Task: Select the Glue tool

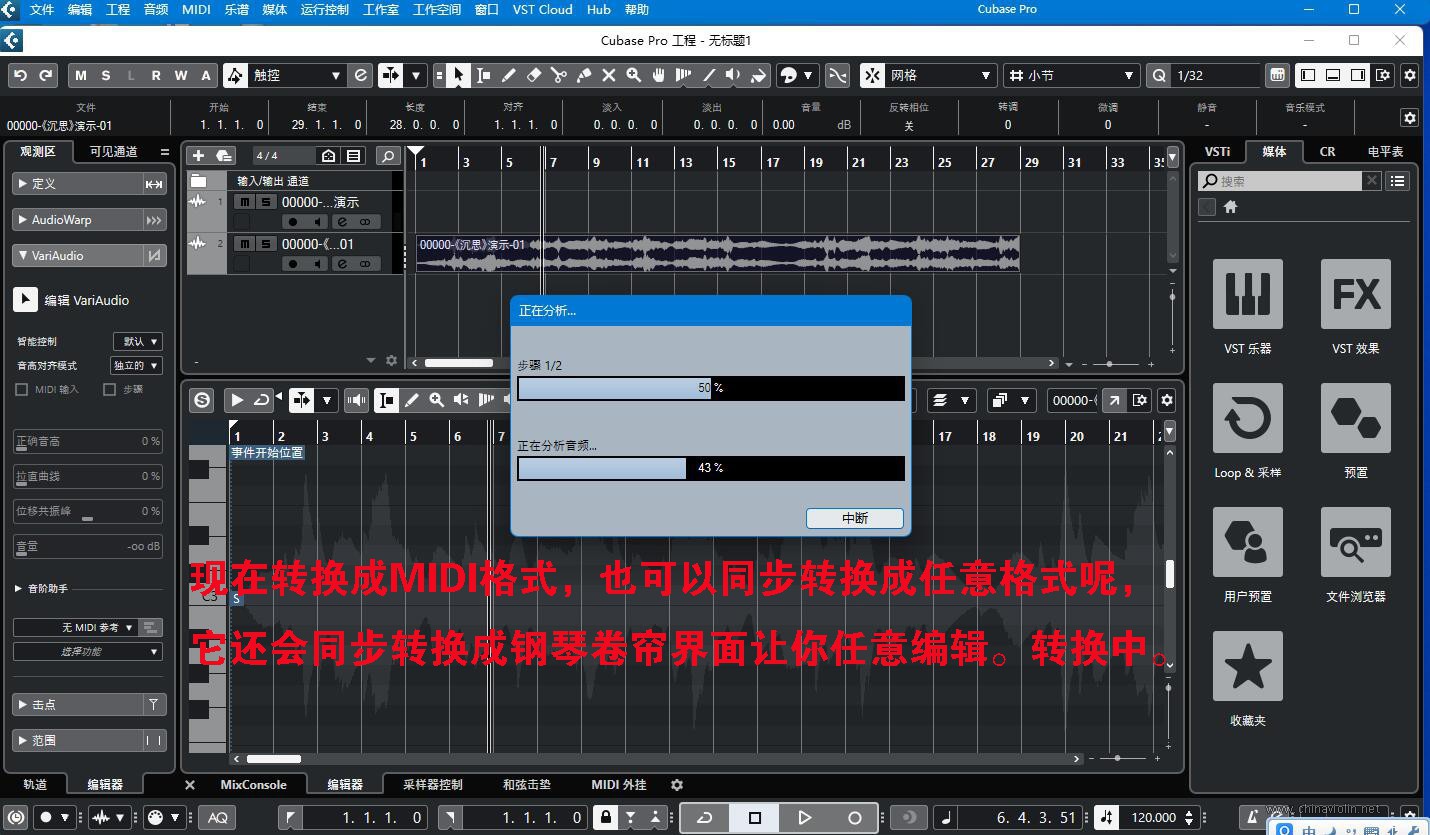Action: (583, 75)
